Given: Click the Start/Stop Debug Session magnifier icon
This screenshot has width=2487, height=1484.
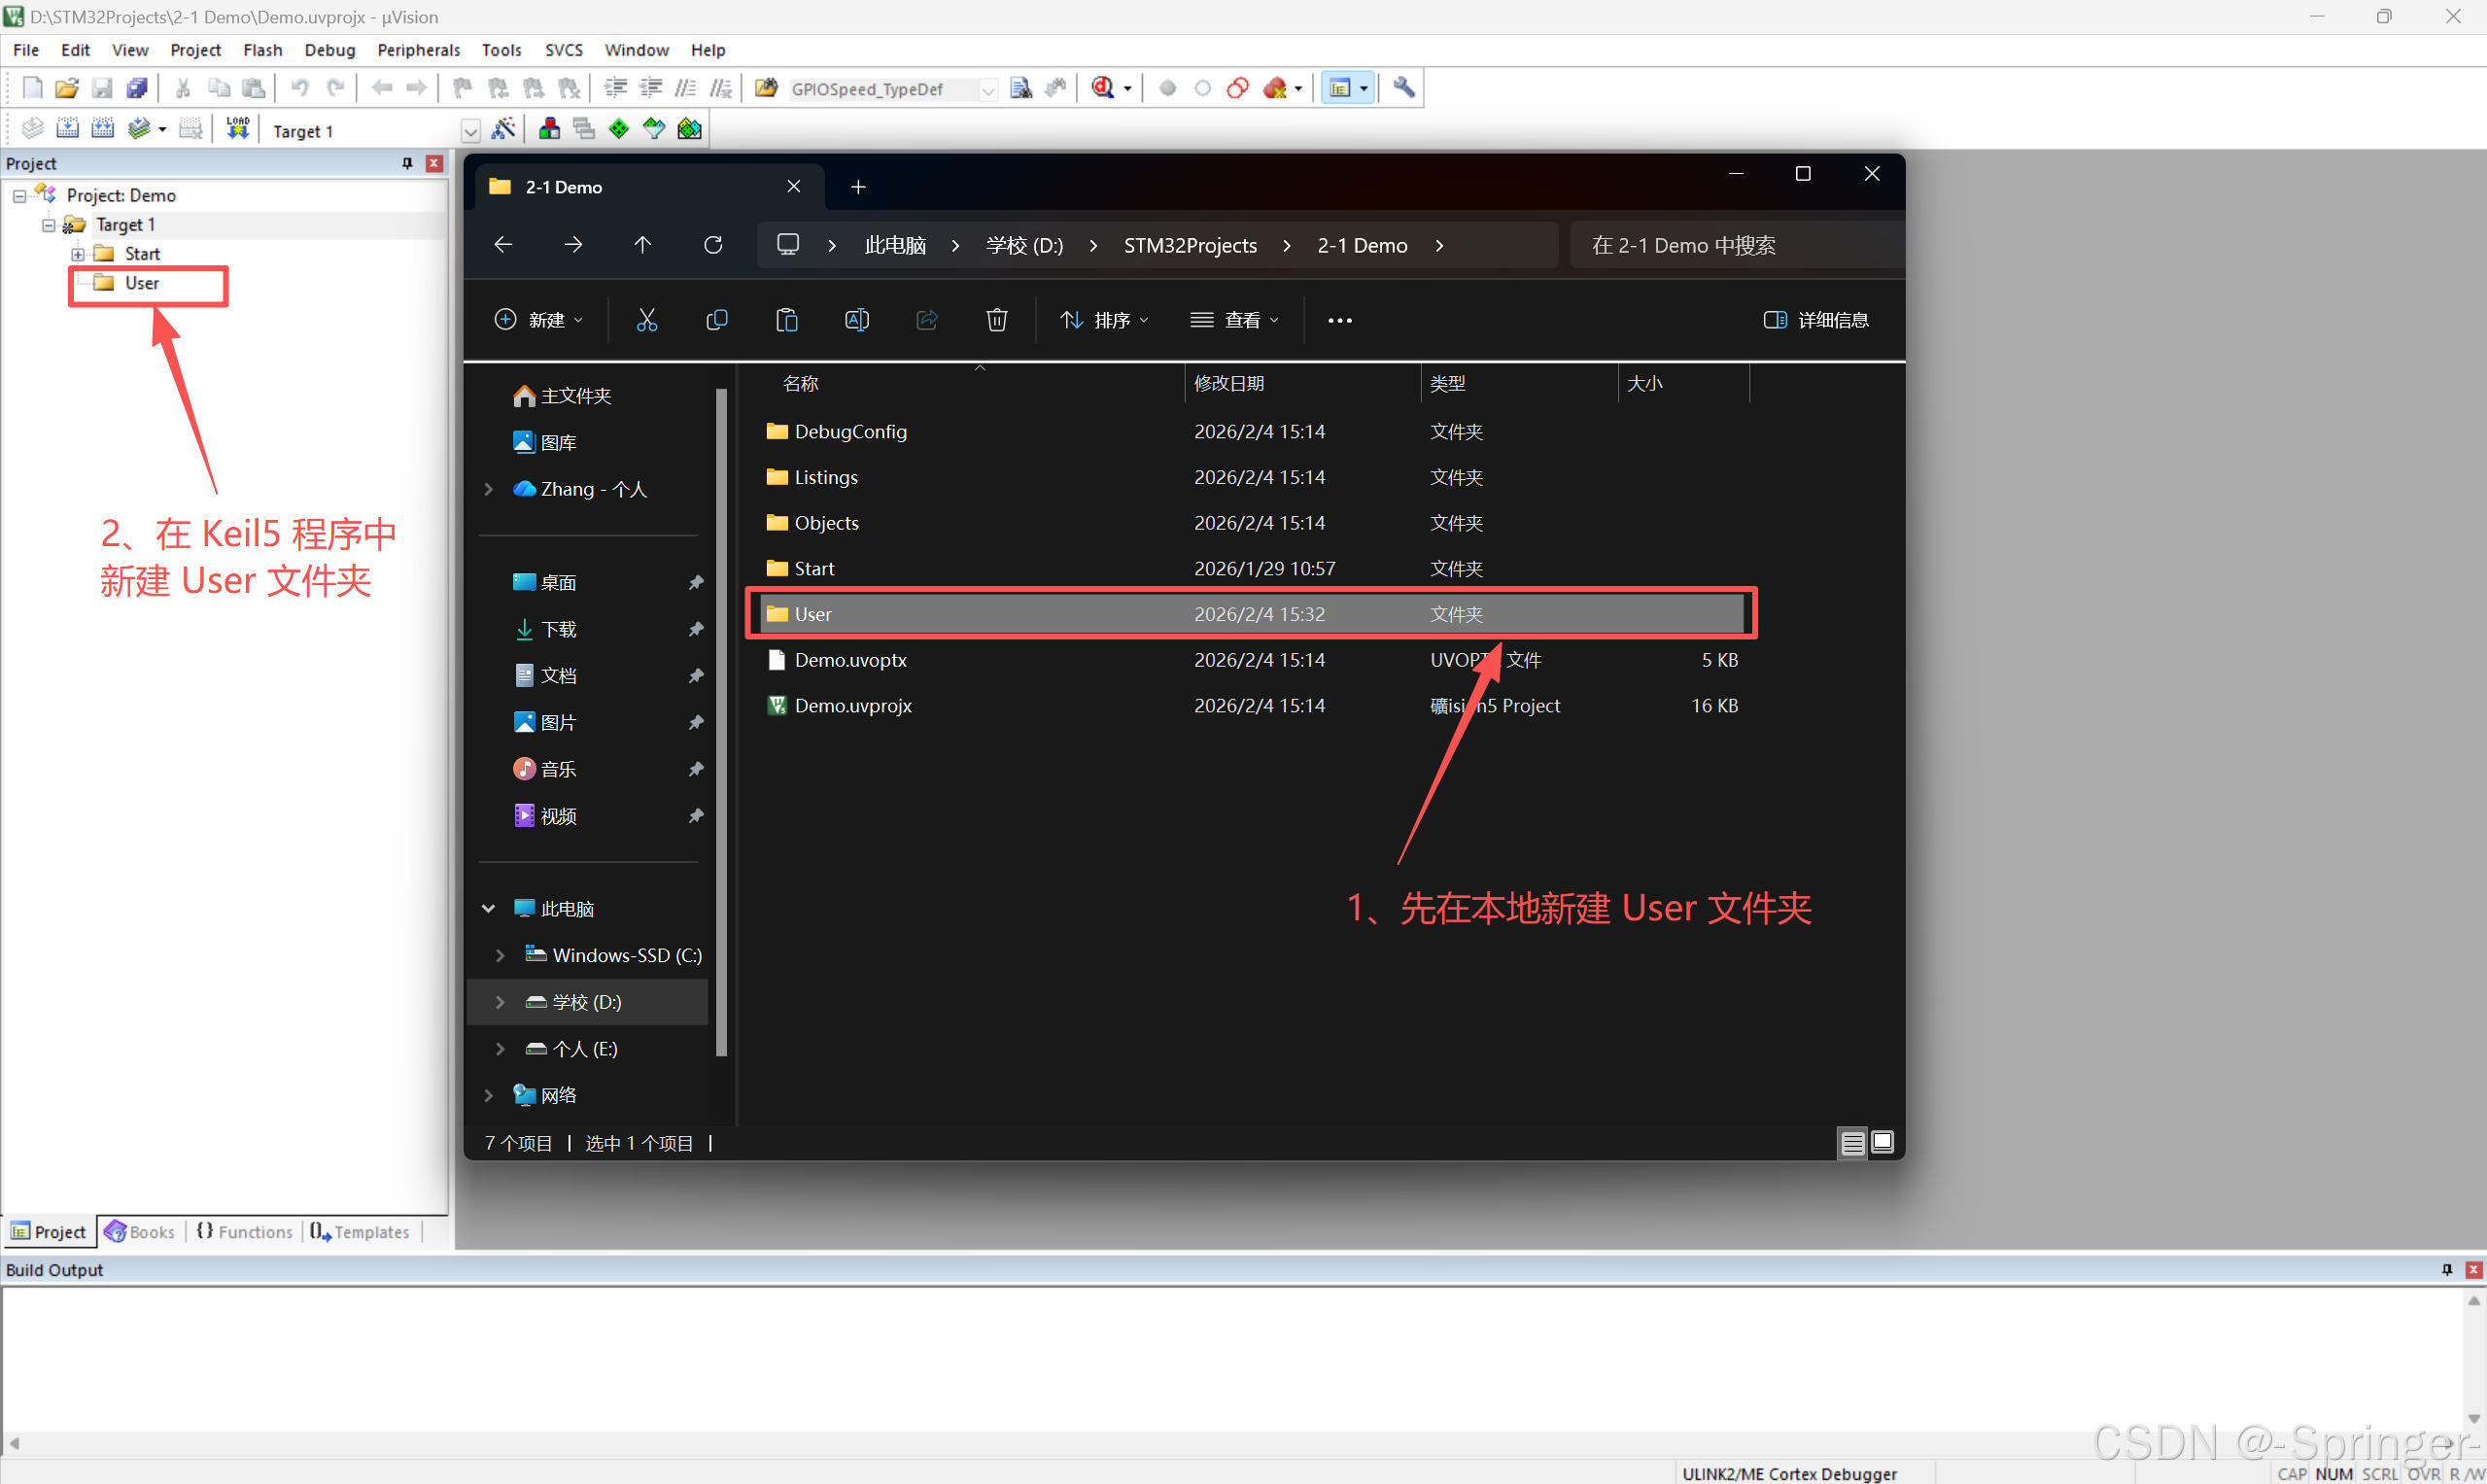Looking at the screenshot, I should click(1102, 88).
